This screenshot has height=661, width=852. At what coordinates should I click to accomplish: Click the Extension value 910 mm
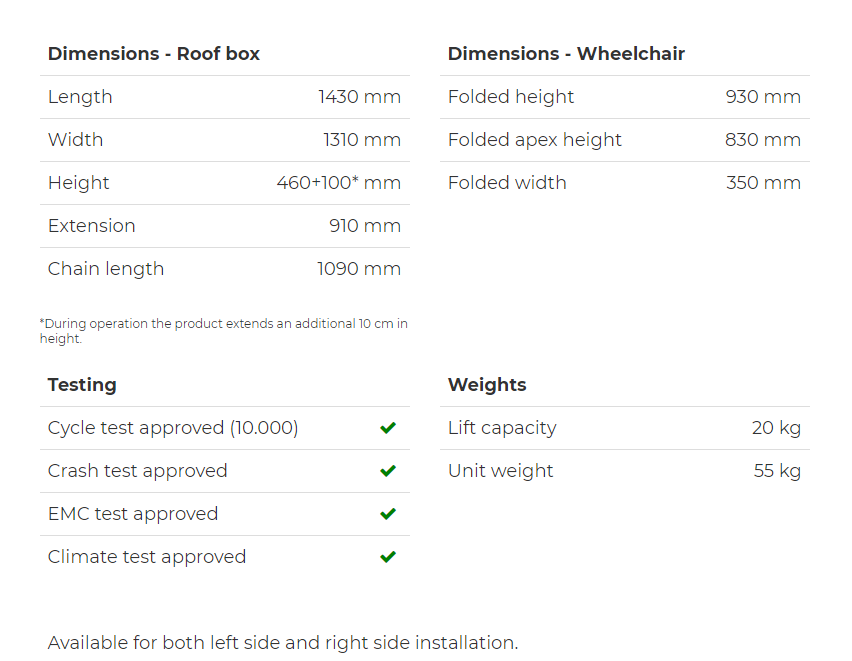coord(365,226)
